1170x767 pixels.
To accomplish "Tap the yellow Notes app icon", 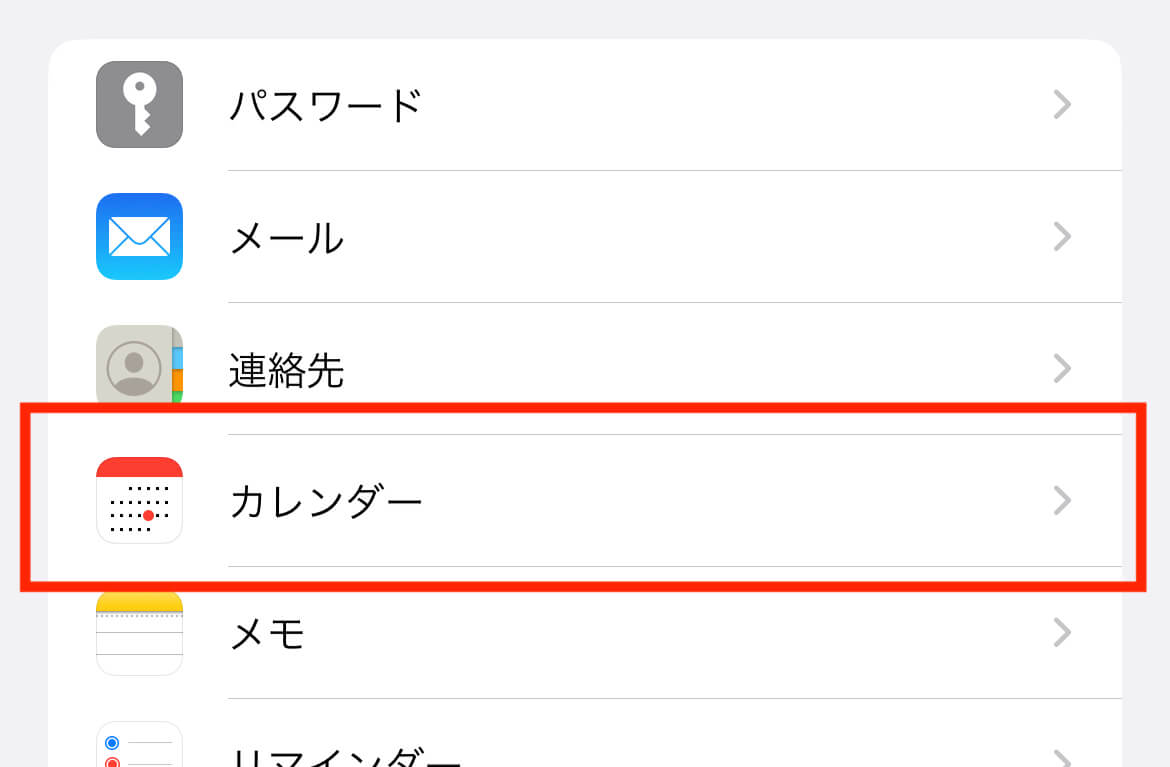I will pos(140,633).
